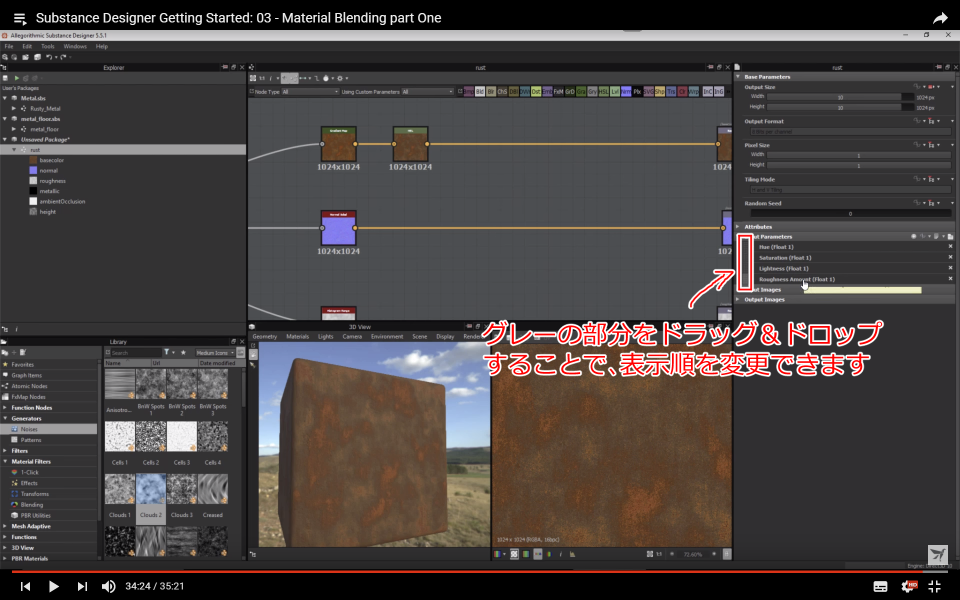Add an HSL node
Image resolution: width=960 pixels, height=600 pixels.
(604, 92)
